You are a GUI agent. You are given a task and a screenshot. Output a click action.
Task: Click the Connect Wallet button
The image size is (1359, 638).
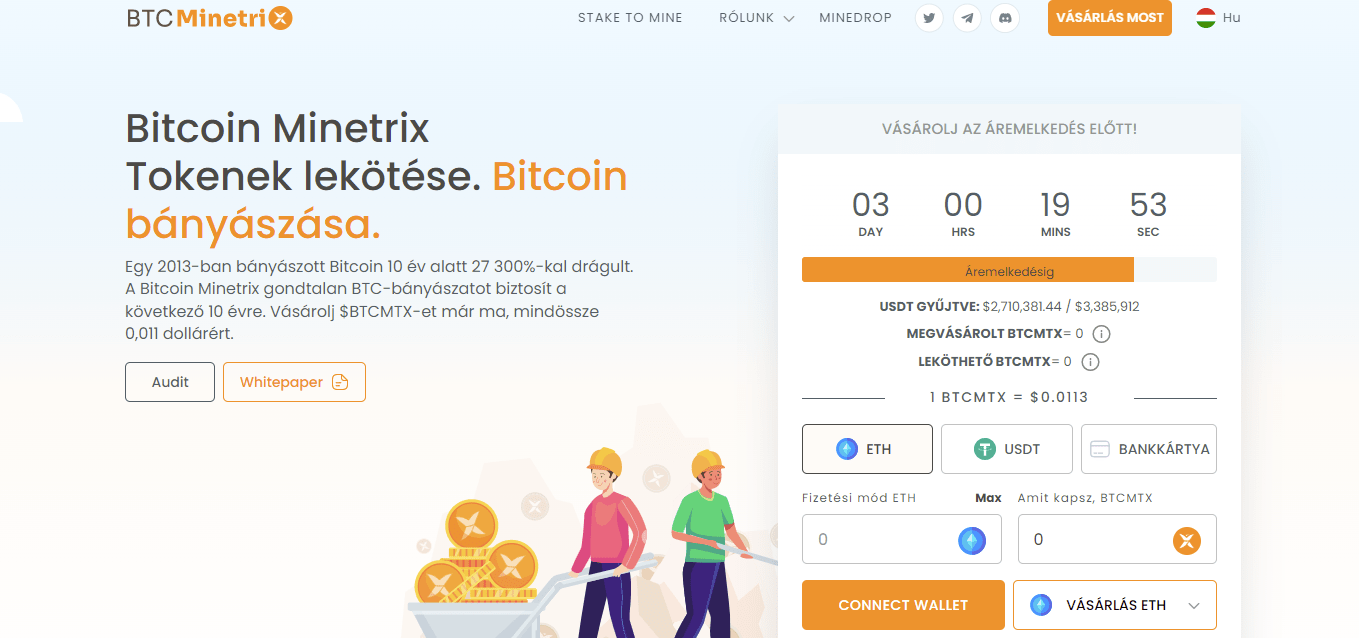coord(903,605)
